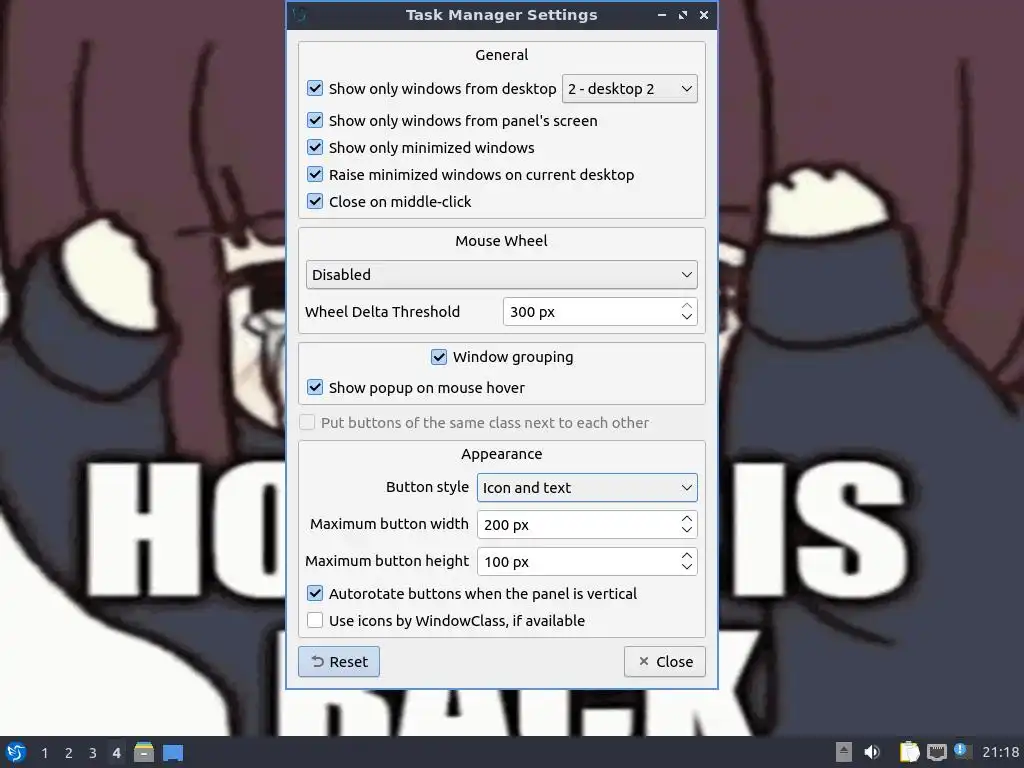Viewport: 1024px width, 768px height.
Task: Open the file manager from the panel
Action: tap(144, 752)
